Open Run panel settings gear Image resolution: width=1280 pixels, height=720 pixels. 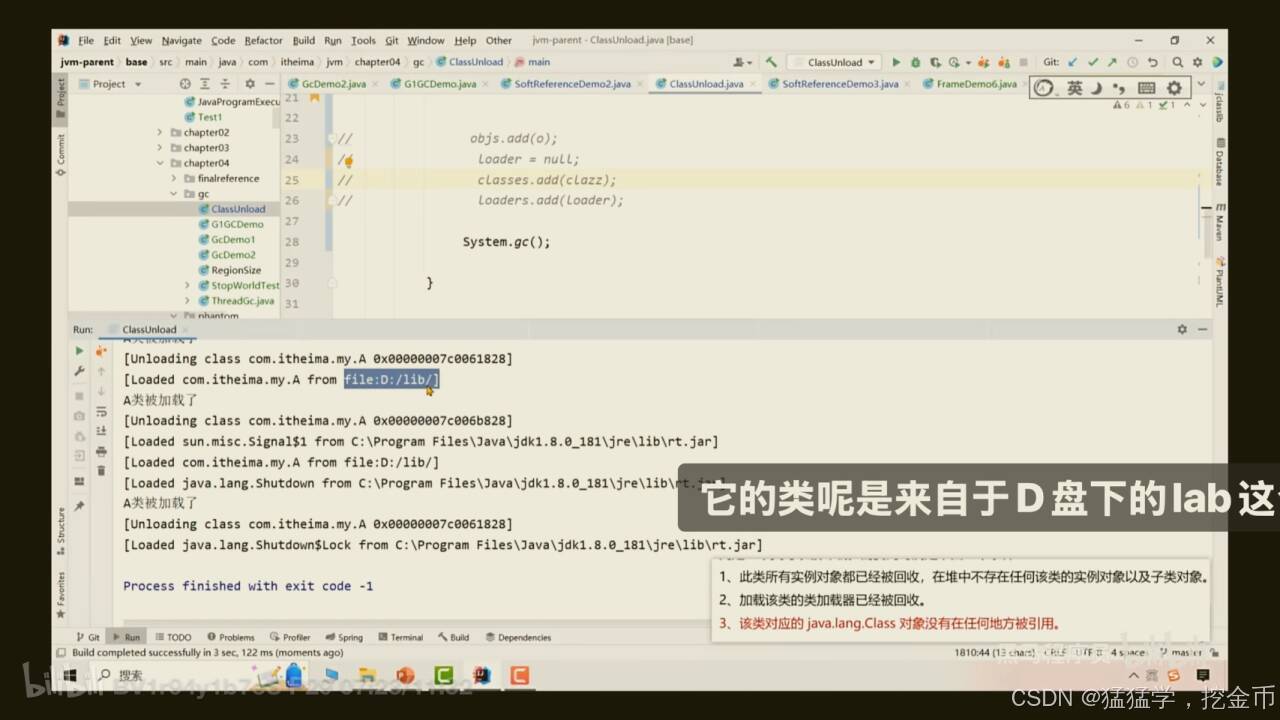point(1182,329)
